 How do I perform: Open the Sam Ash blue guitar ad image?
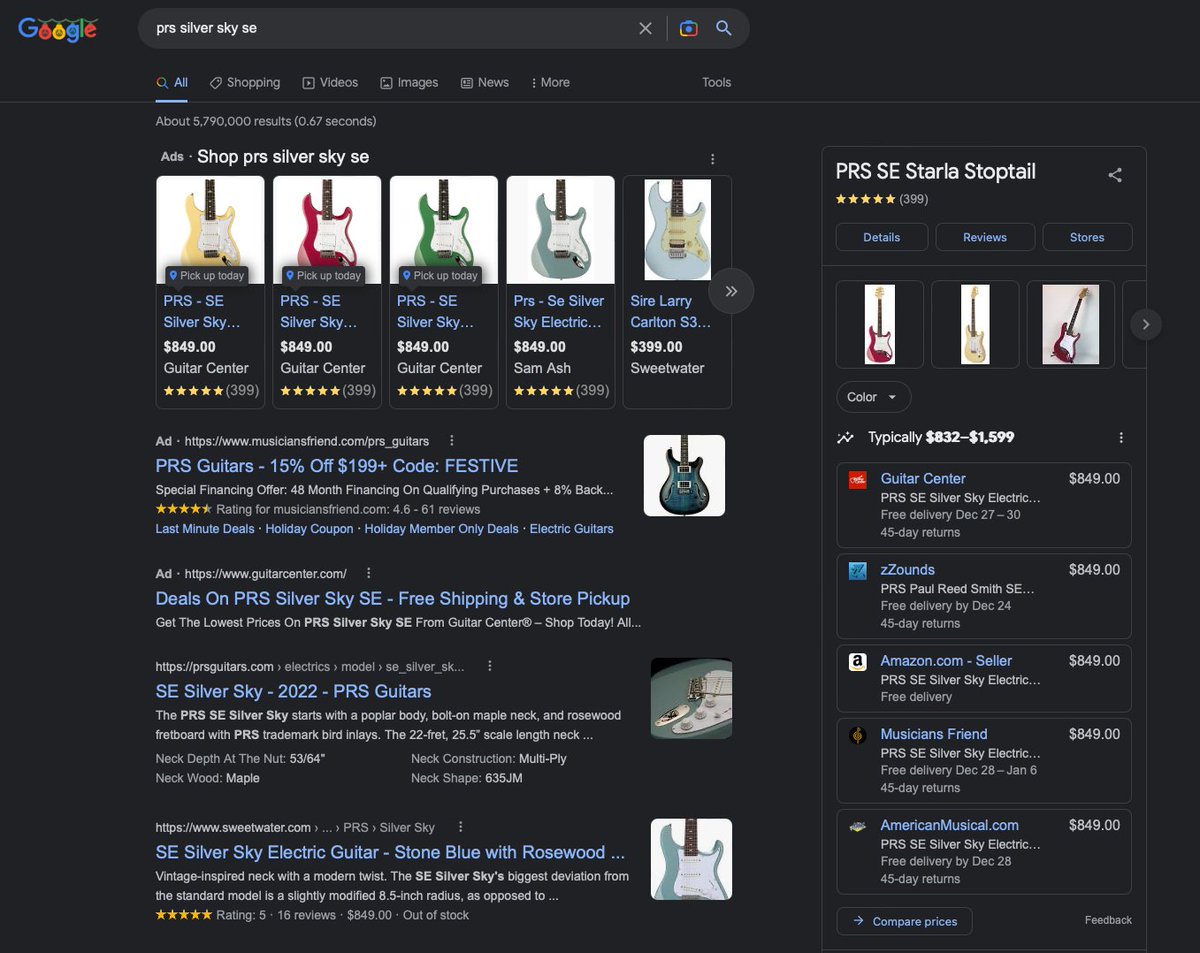pyautogui.click(x=561, y=230)
